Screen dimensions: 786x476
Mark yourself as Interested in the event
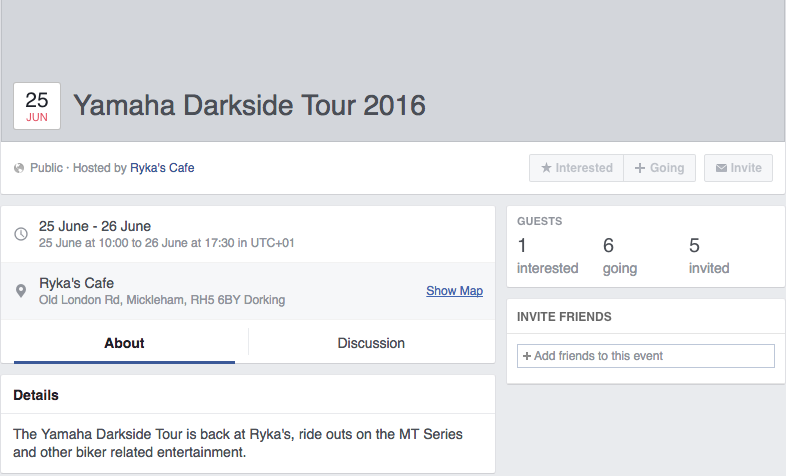[x=576, y=168]
